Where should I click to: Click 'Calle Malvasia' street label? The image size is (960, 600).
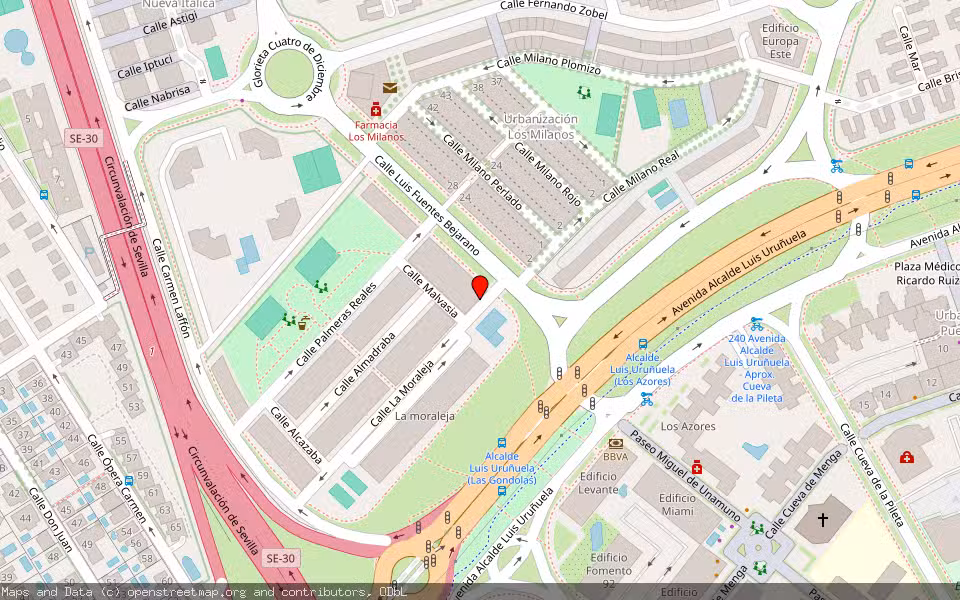(430, 291)
